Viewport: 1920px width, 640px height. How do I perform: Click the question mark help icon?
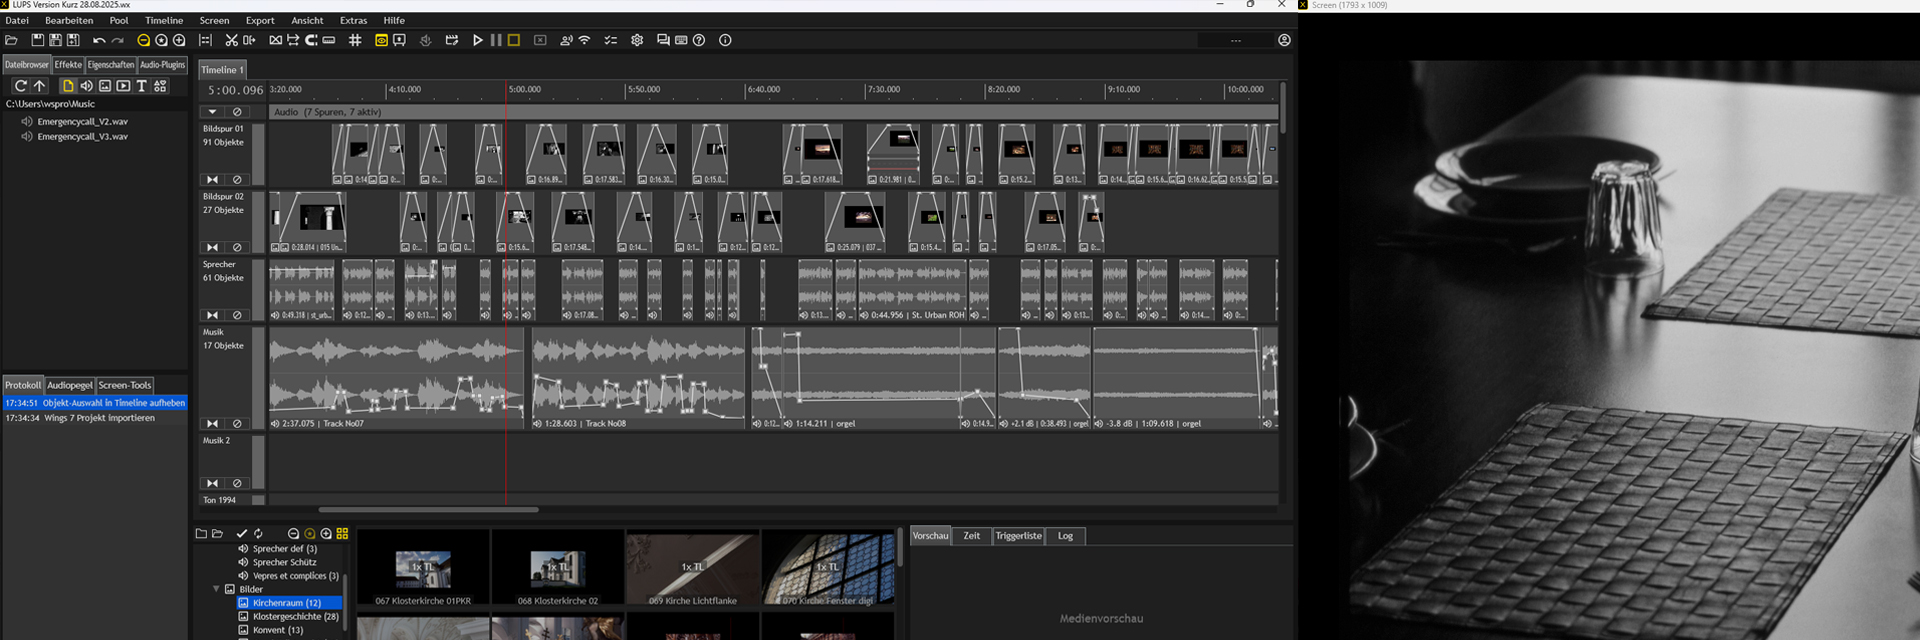coord(699,40)
